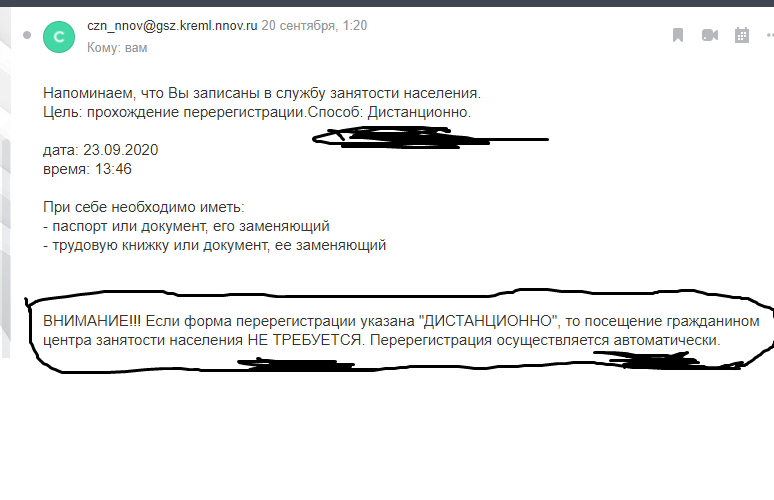774x500 pixels.
Task: Expand the Кому: вам recipient details
Action: (x=117, y=48)
